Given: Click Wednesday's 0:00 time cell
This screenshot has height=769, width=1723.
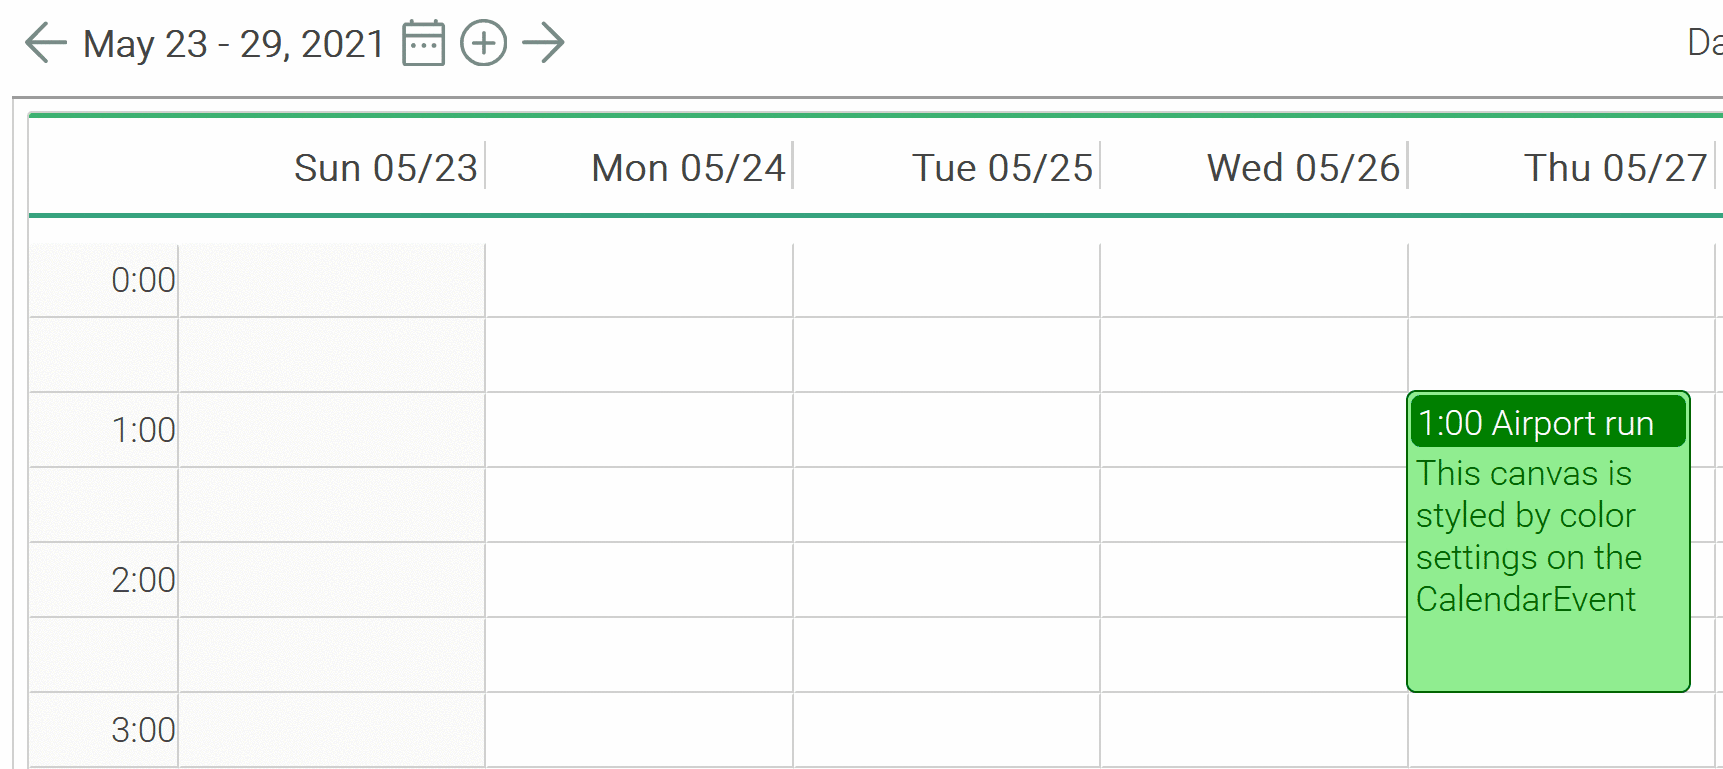Looking at the screenshot, I should pos(1254,281).
